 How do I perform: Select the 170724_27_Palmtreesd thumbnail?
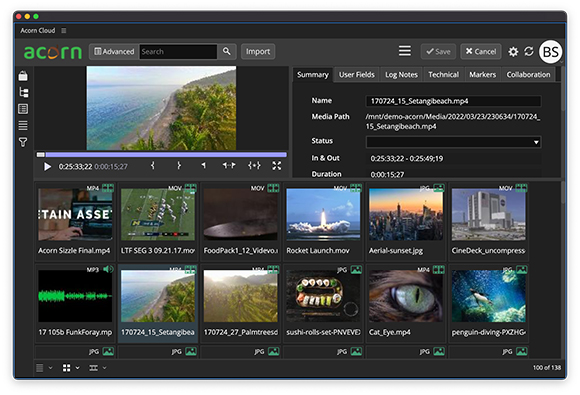pyautogui.click(x=240, y=296)
